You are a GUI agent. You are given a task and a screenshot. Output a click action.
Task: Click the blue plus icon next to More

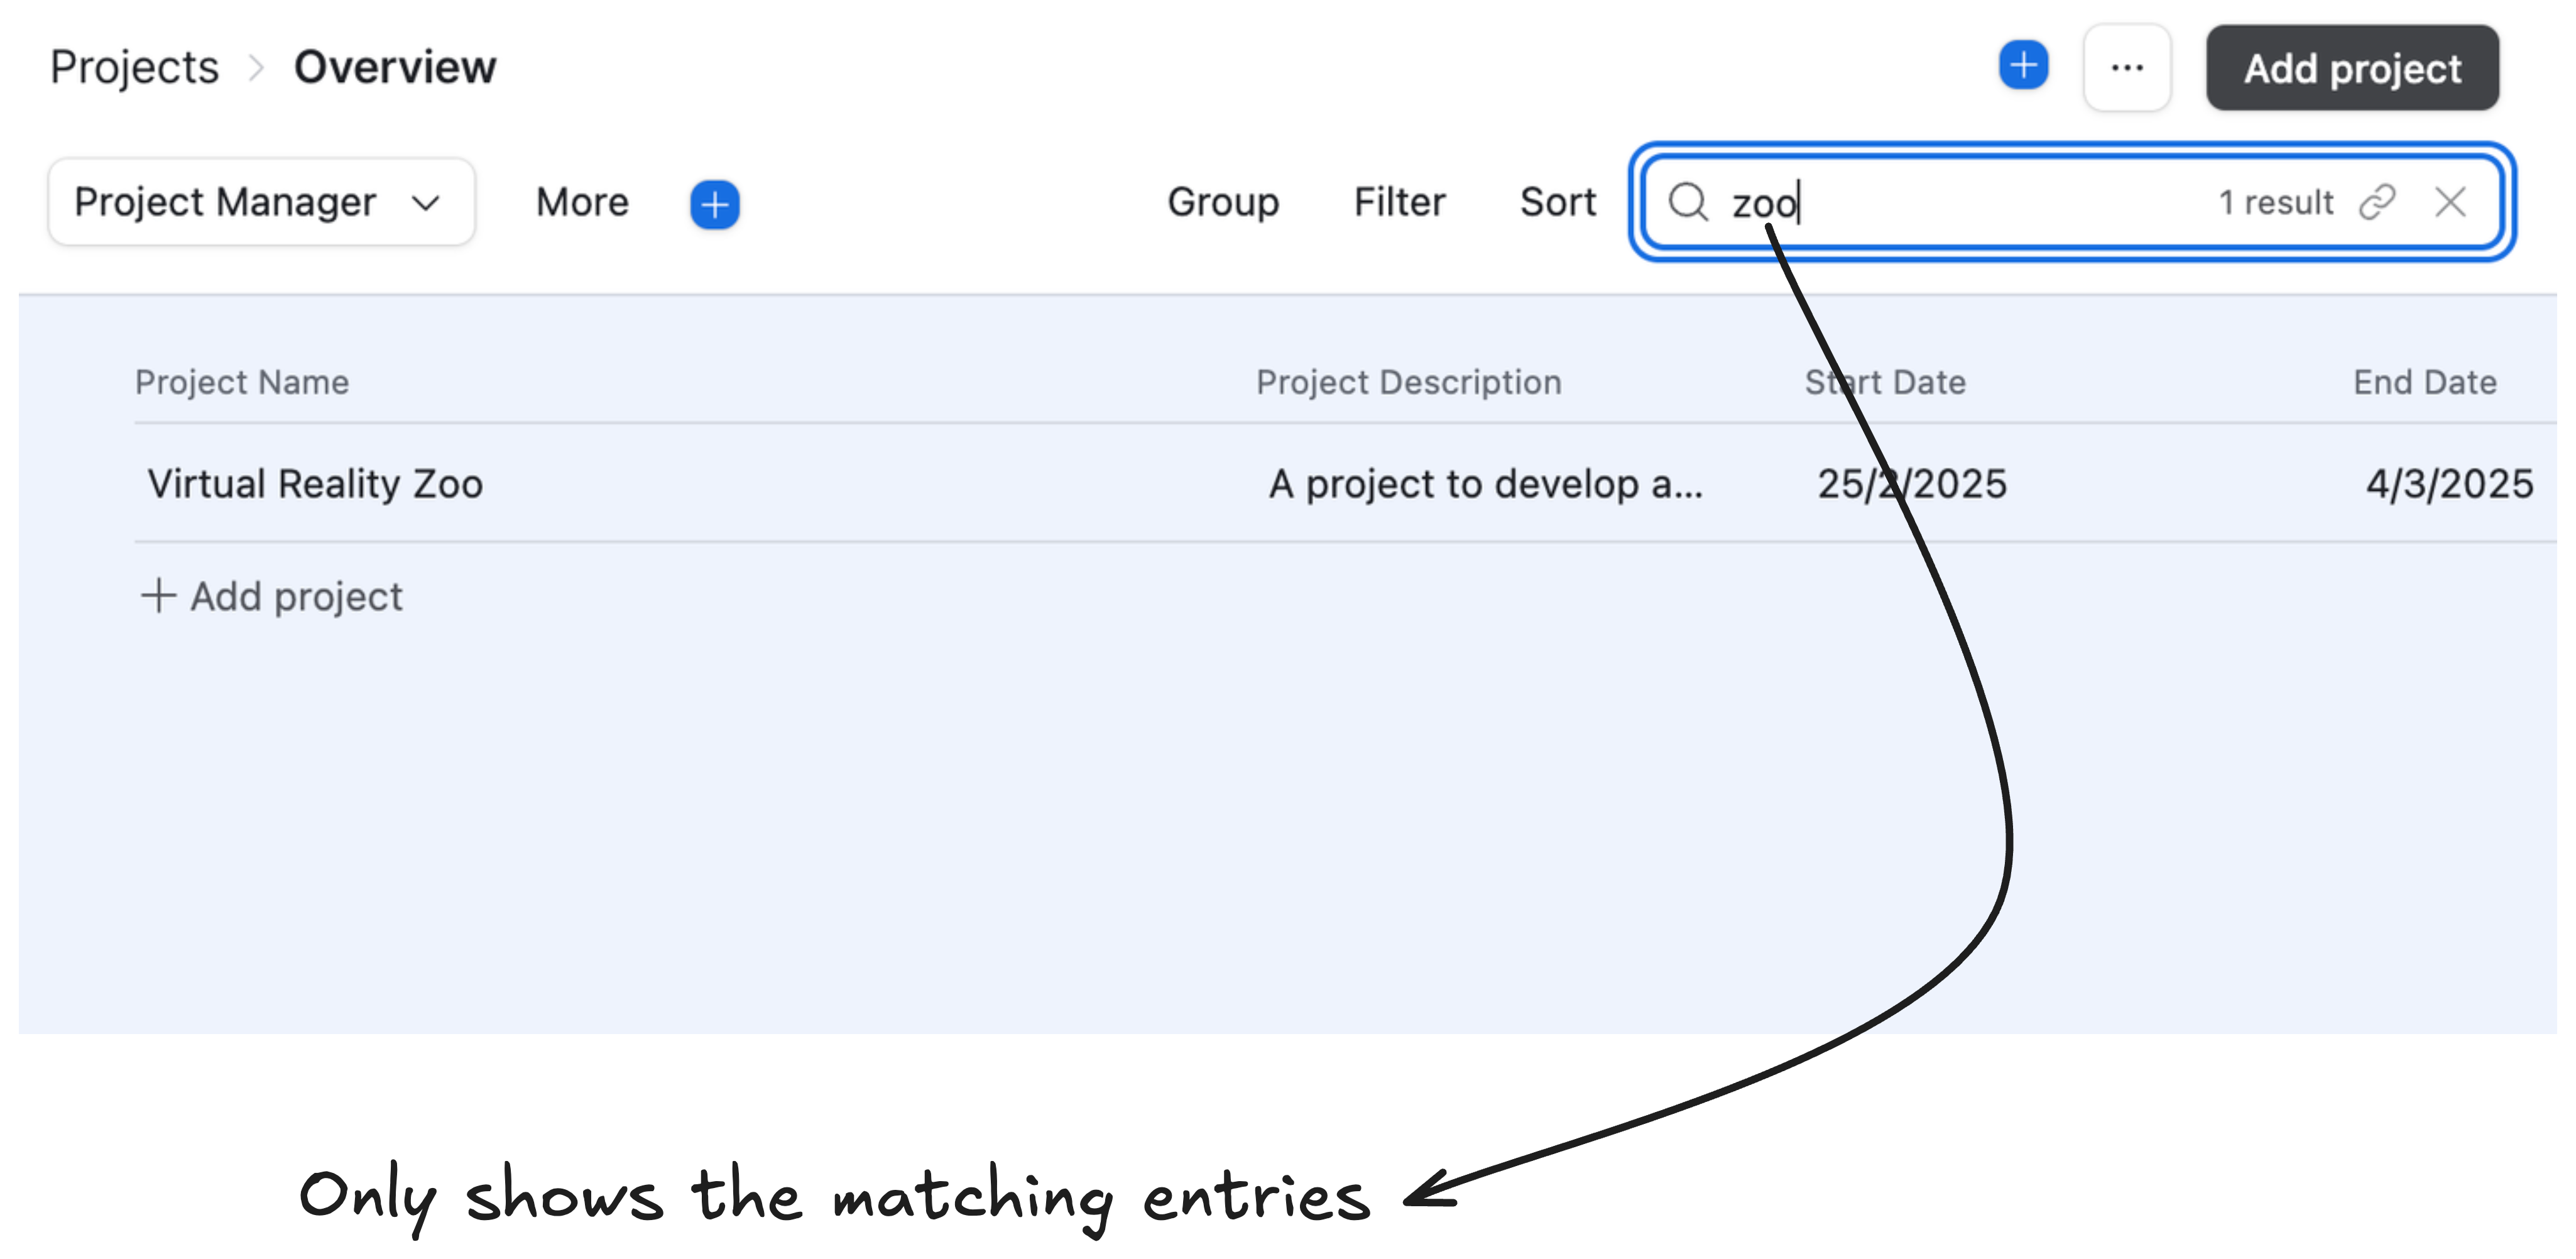714,204
